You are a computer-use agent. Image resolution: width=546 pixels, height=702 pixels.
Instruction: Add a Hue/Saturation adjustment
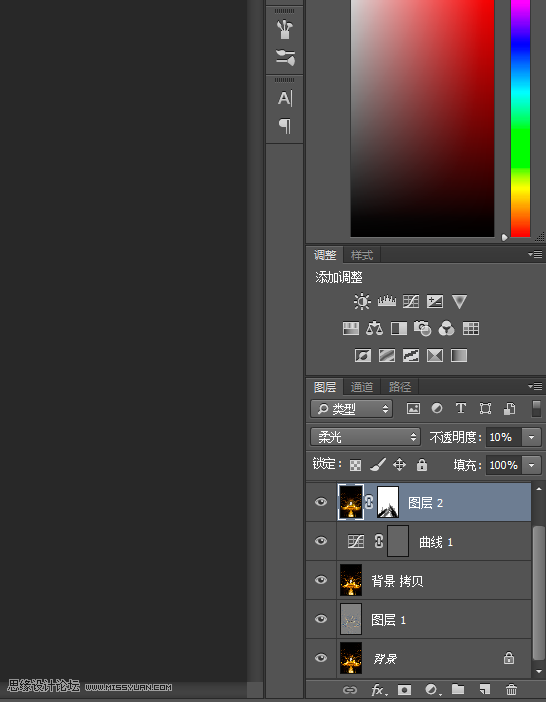point(351,329)
